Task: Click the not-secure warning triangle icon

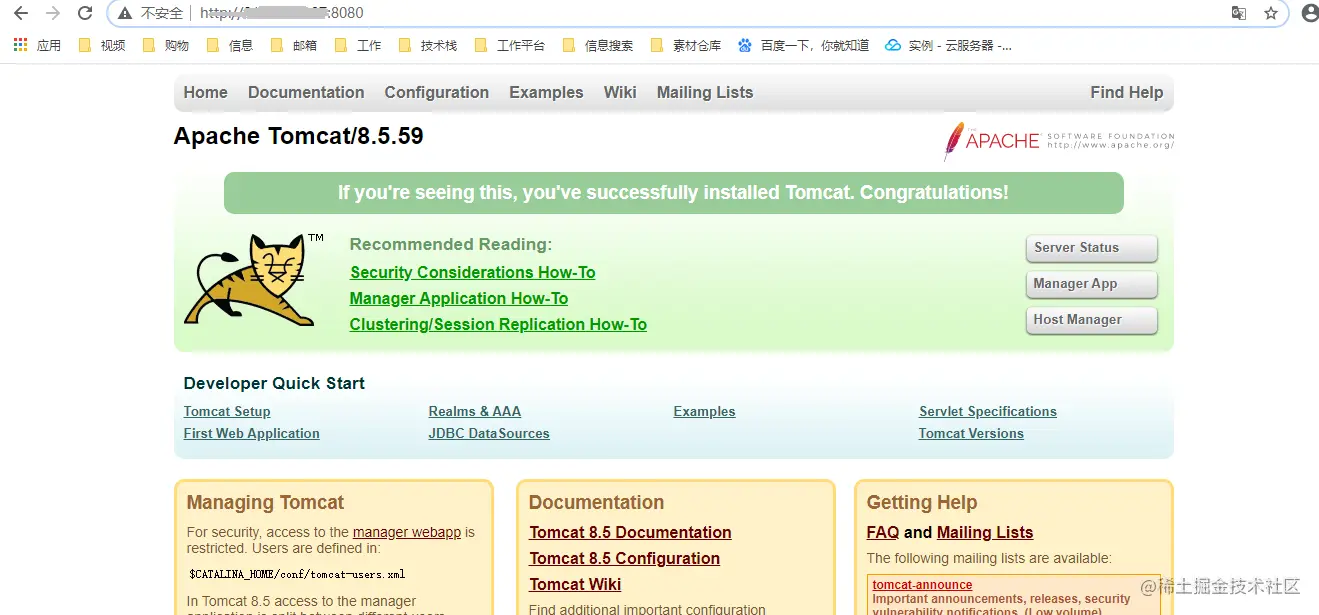Action: [125, 13]
